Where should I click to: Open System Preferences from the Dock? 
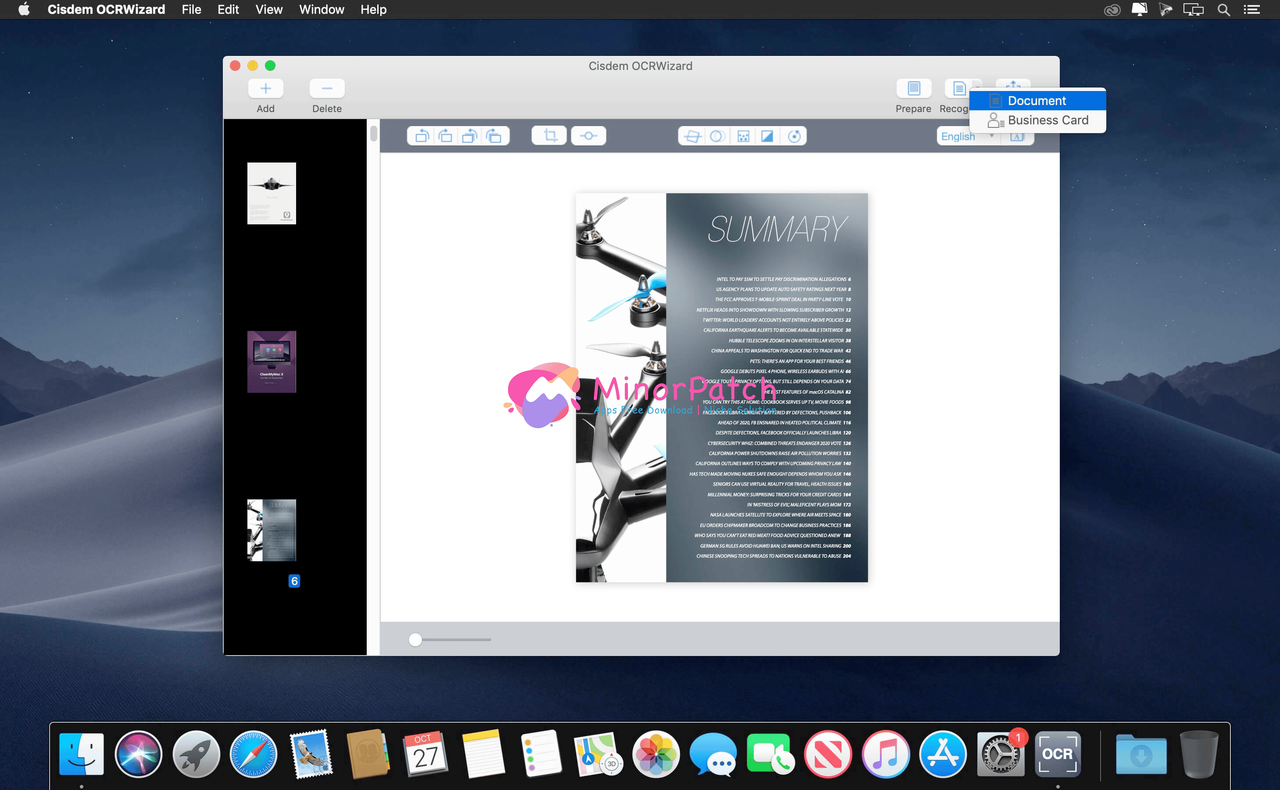[x=1000, y=754]
